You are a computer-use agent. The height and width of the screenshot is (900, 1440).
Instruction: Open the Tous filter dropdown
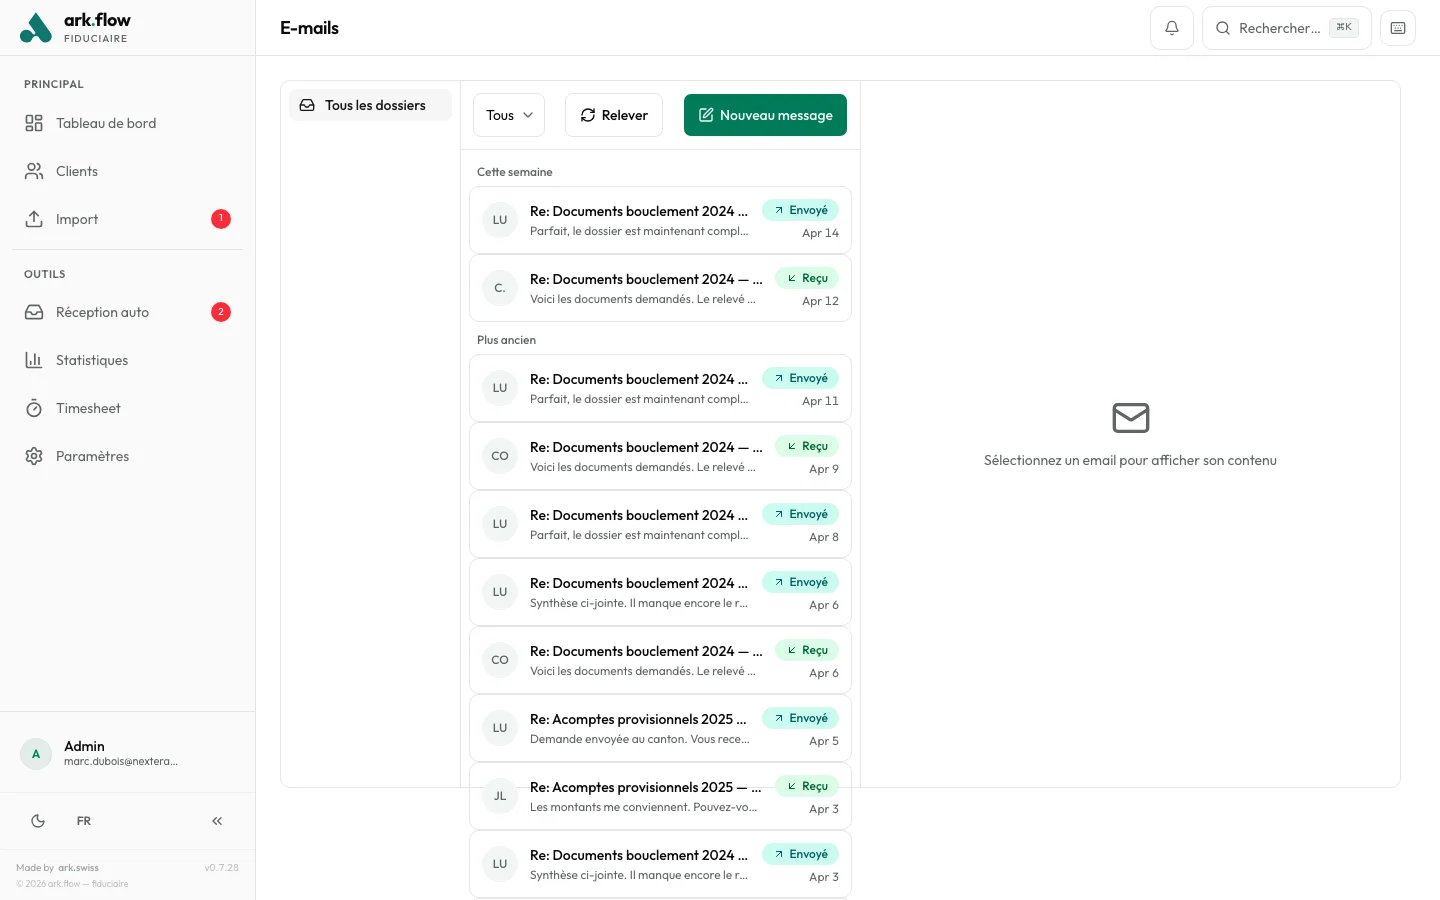(x=508, y=115)
